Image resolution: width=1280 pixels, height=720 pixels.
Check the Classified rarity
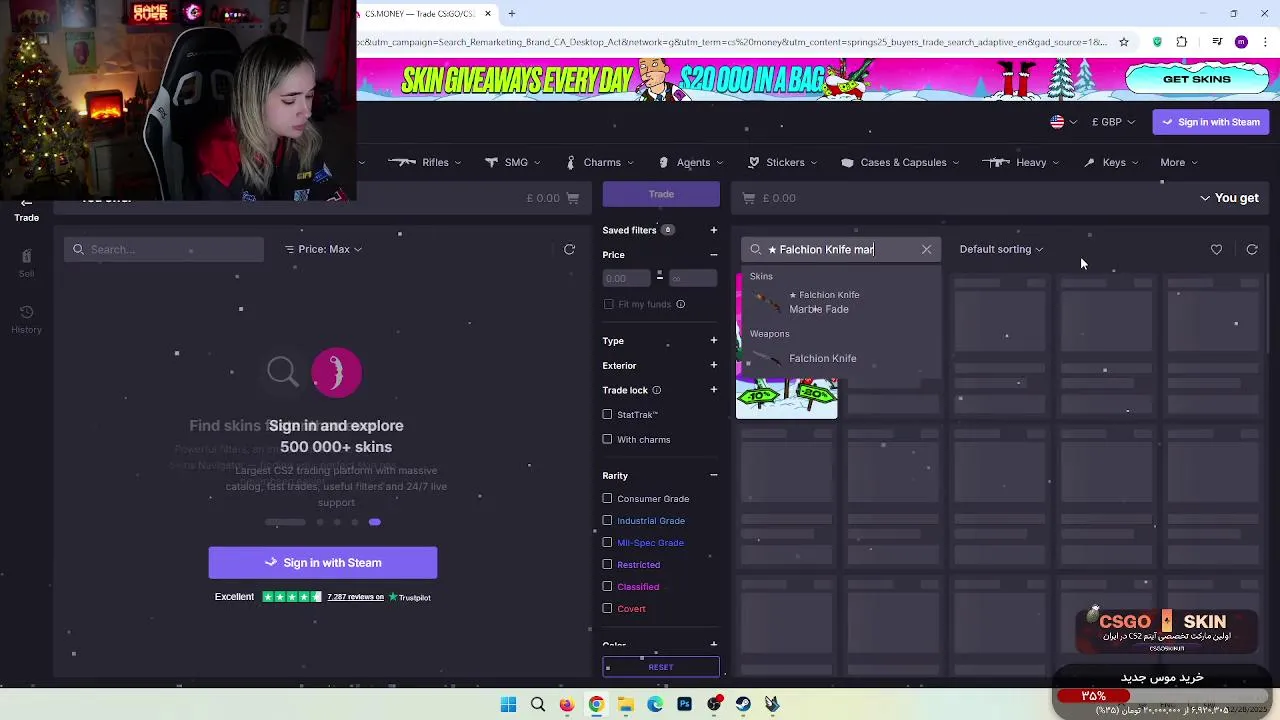tap(607, 586)
